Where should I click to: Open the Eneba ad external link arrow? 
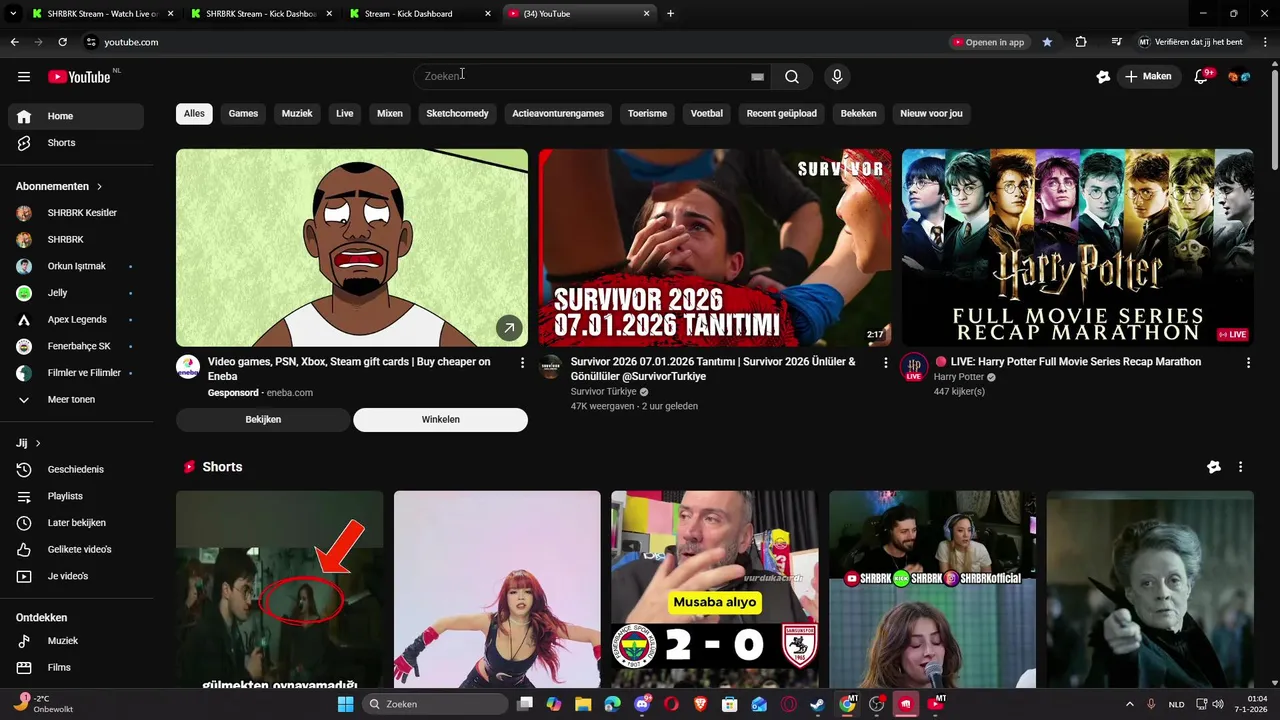coord(509,328)
